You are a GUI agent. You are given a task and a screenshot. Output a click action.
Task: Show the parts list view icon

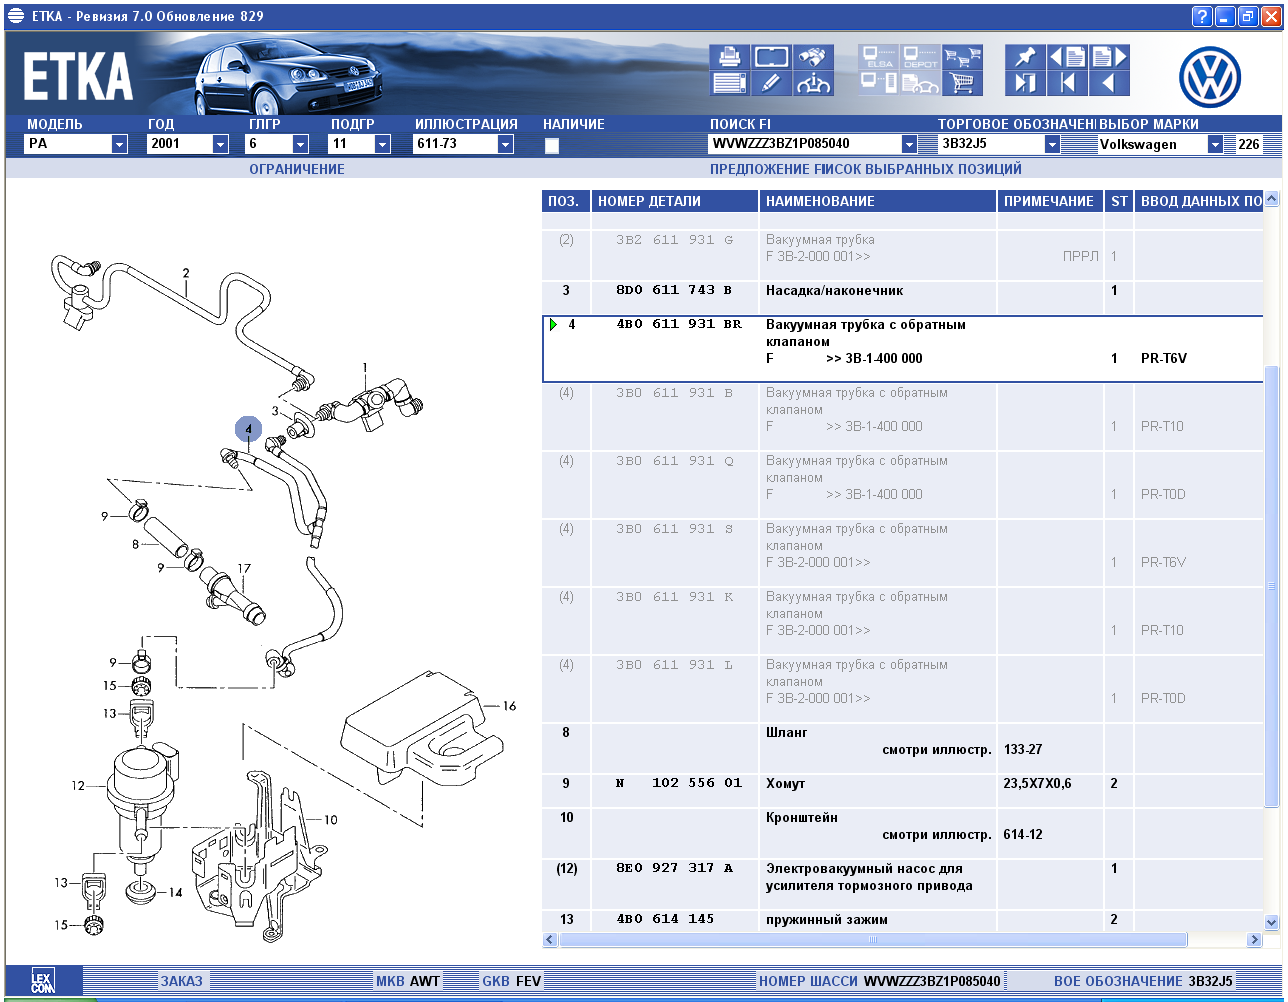click(729, 83)
